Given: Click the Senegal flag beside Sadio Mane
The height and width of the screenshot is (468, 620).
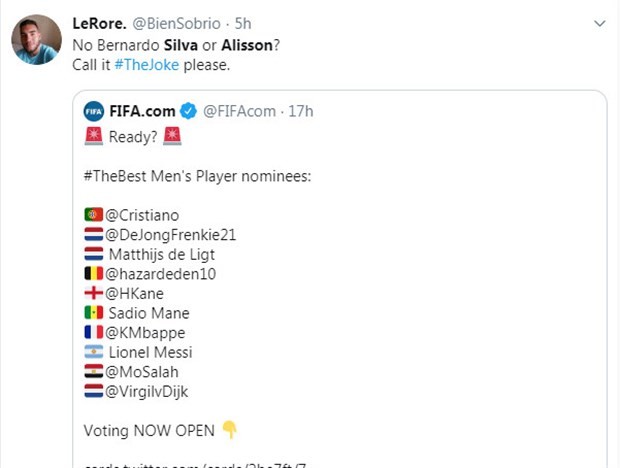Looking at the screenshot, I should click(x=94, y=313).
